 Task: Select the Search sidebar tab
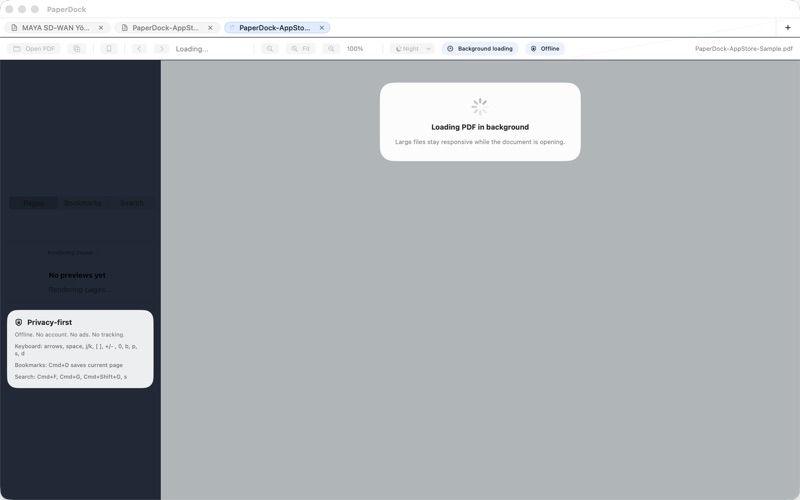click(x=132, y=203)
